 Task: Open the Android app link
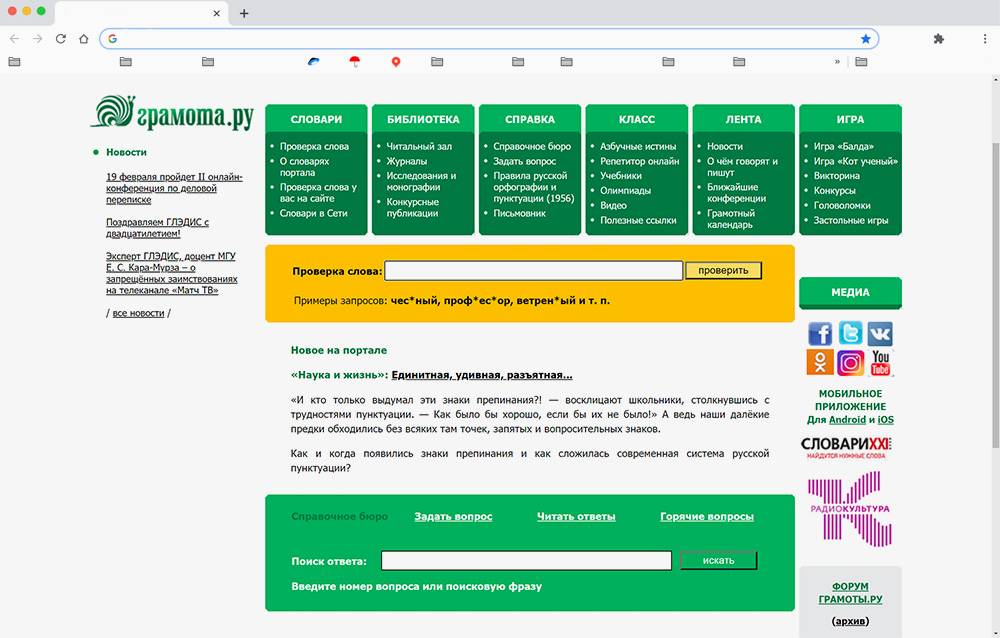pos(847,420)
